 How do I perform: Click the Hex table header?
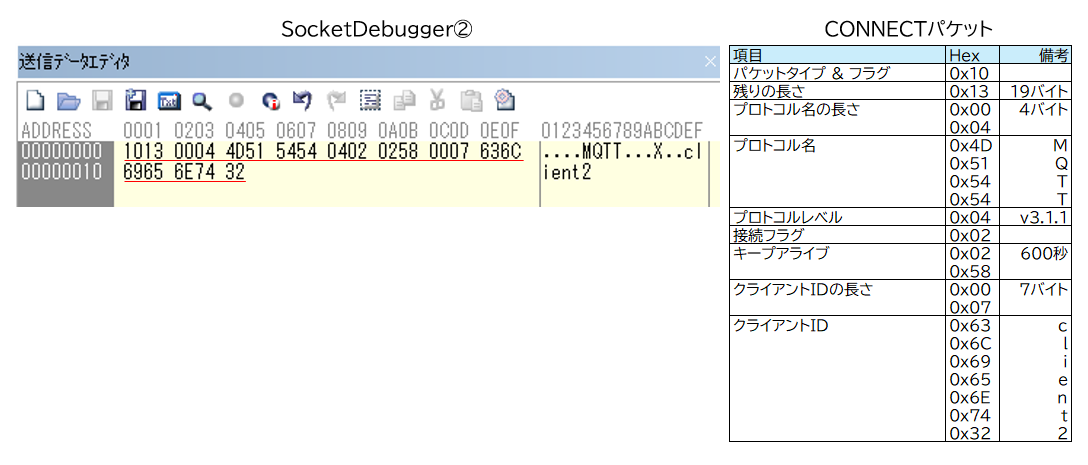[x=963, y=56]
